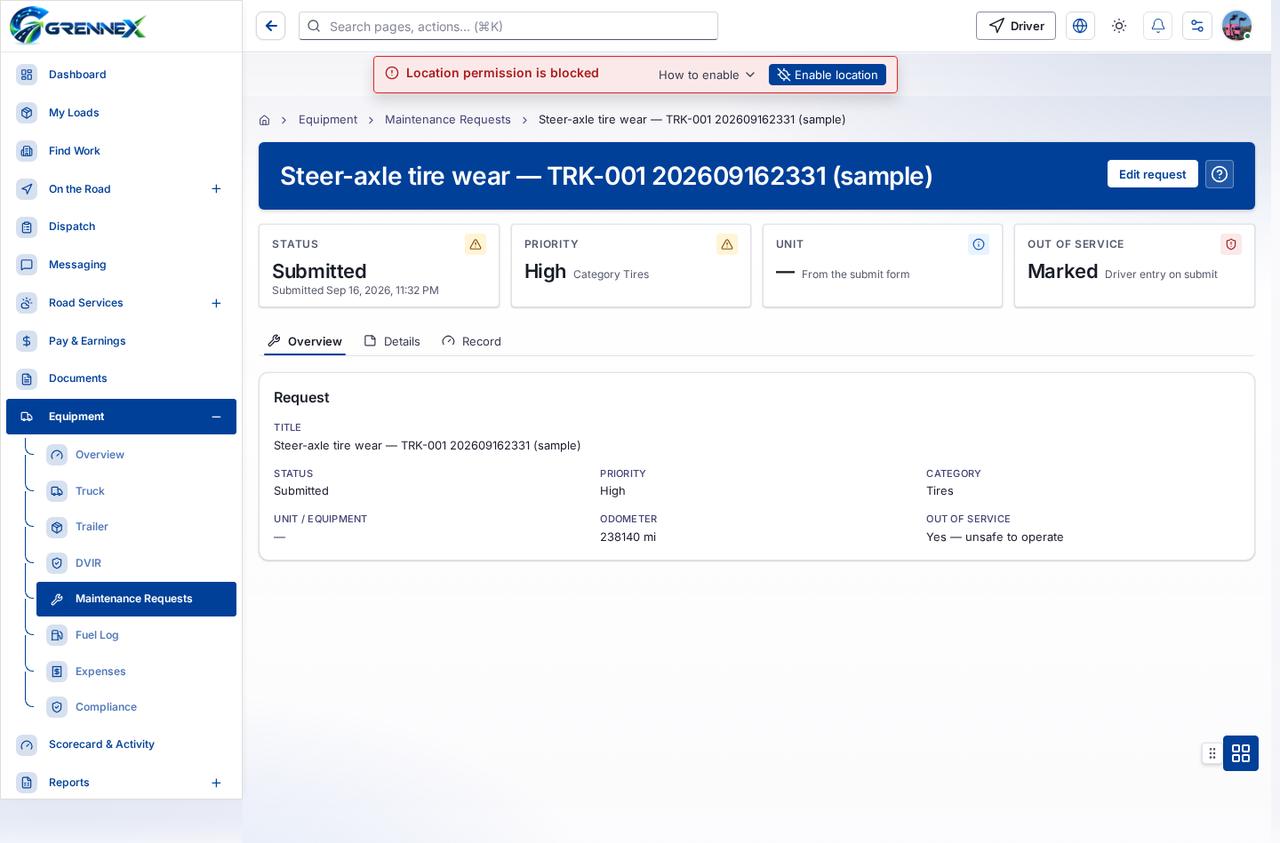Open the user avatar menu

(x=1237, y=26)
